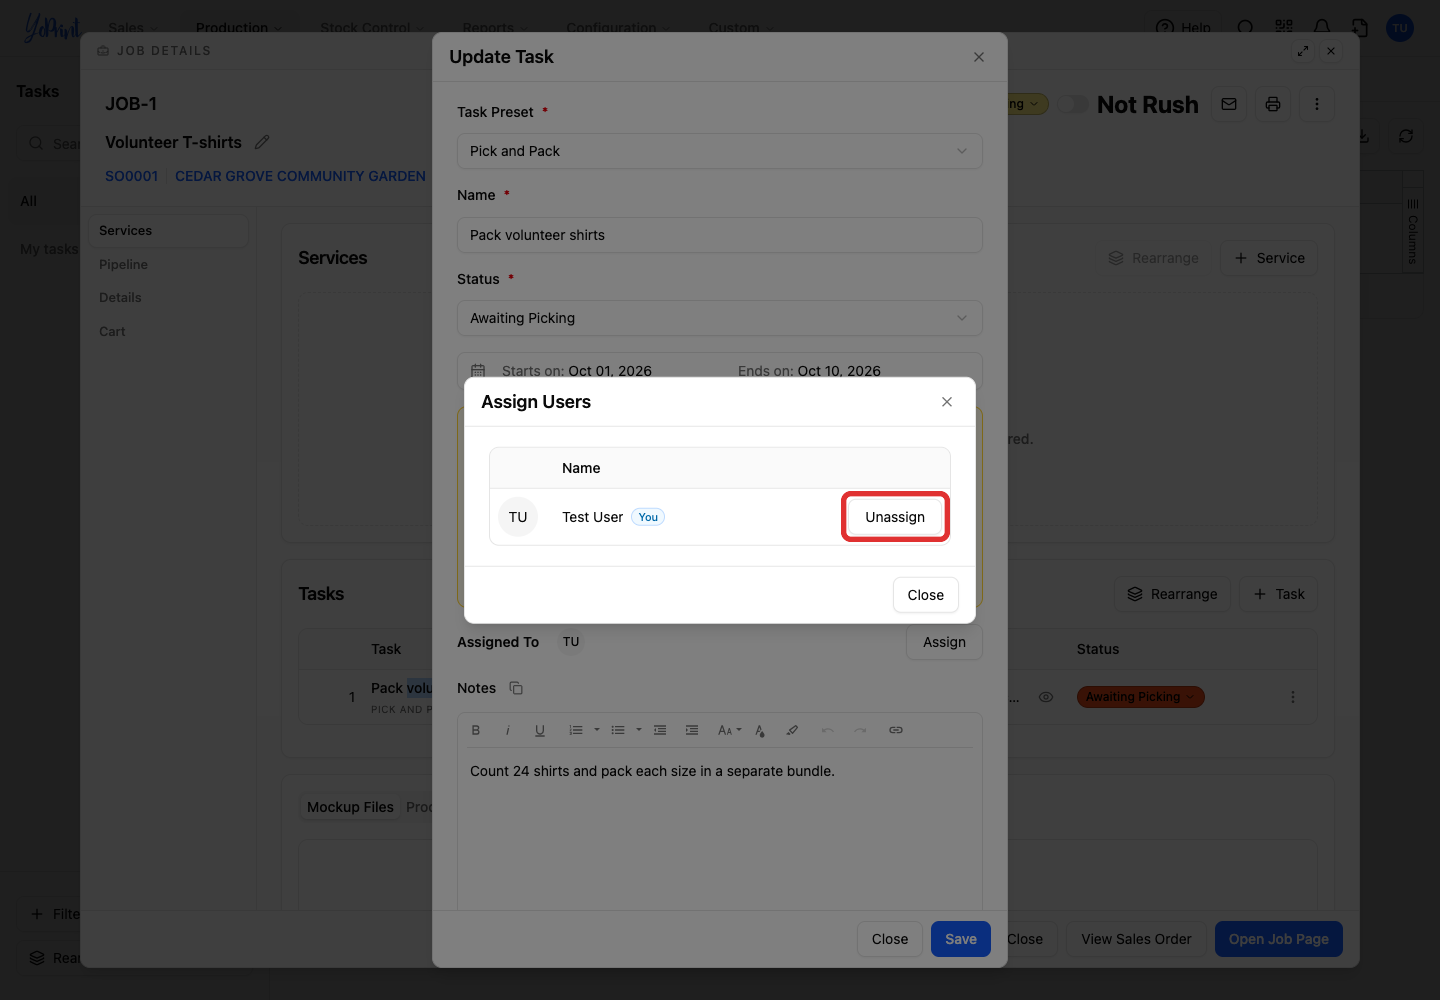
Task: Click the TU avatar in Assign Users row
Action: coord(518,517)
